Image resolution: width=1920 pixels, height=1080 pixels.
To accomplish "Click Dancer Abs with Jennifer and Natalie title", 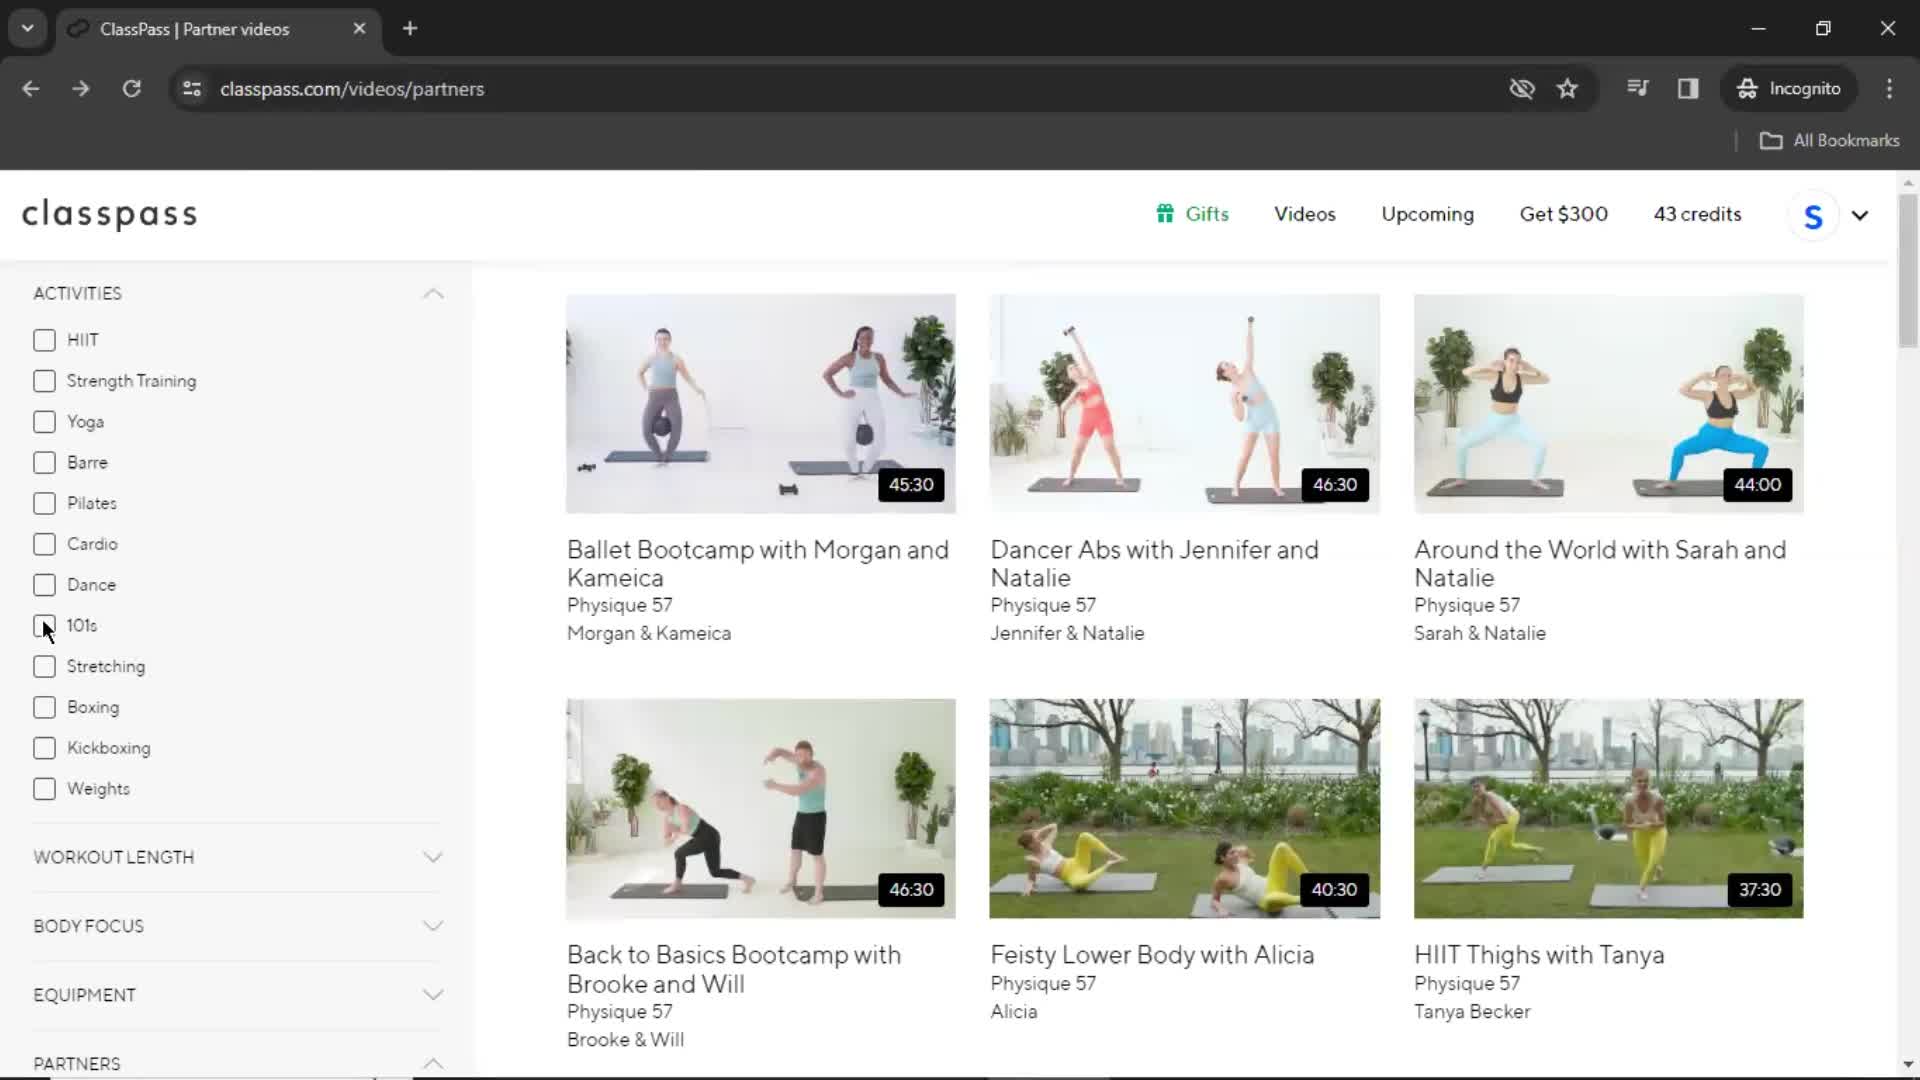I will [x=1155, y=564].
